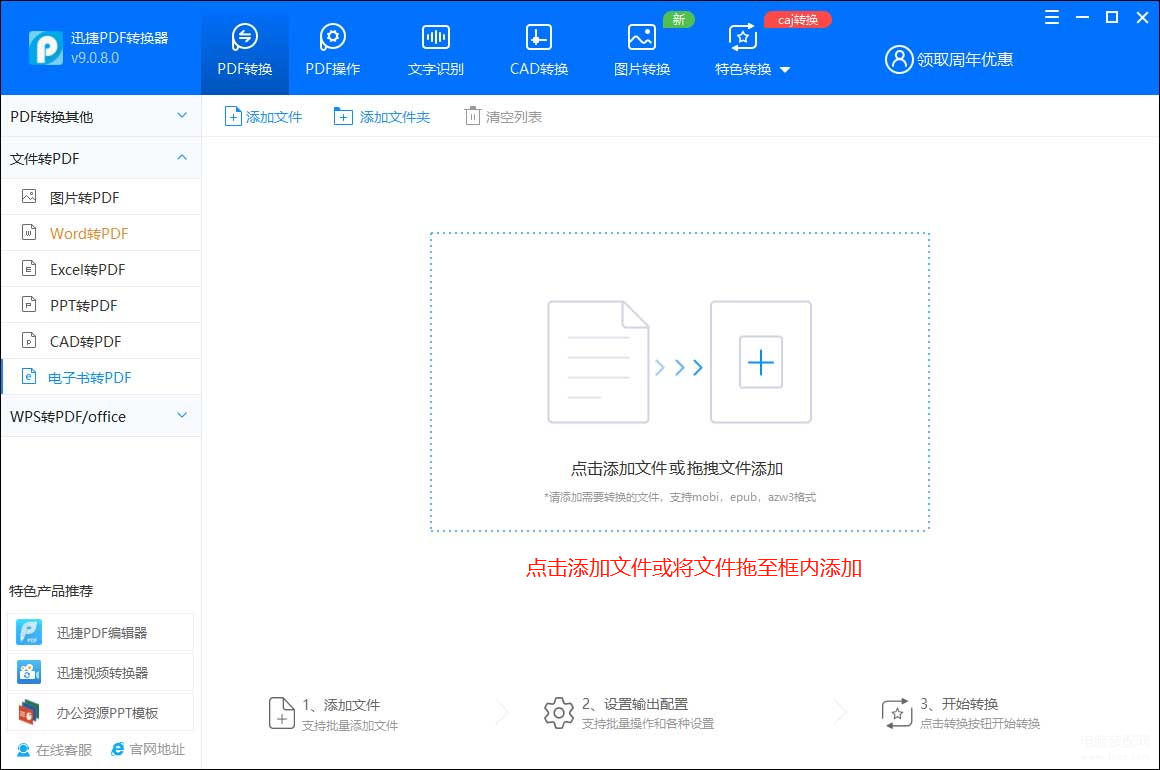Click the supported formats hint text

coord(680,497)
